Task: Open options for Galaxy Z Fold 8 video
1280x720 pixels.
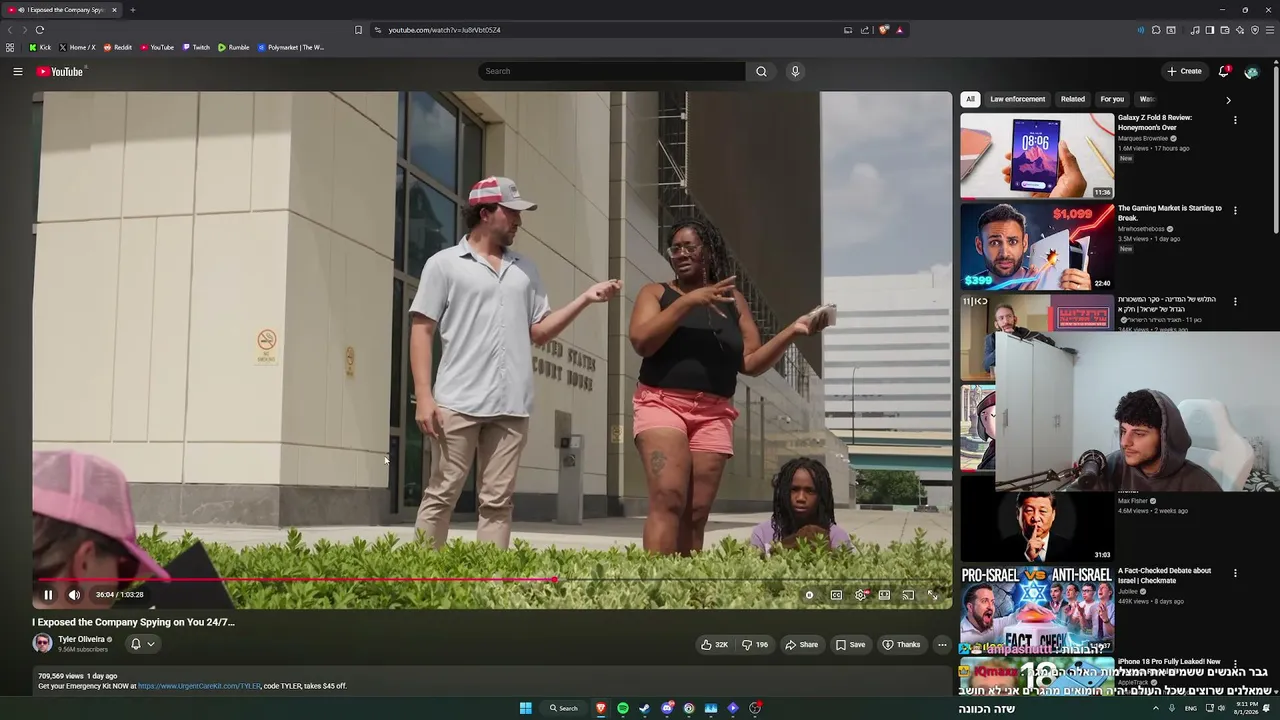Action: click(1235, 120)
